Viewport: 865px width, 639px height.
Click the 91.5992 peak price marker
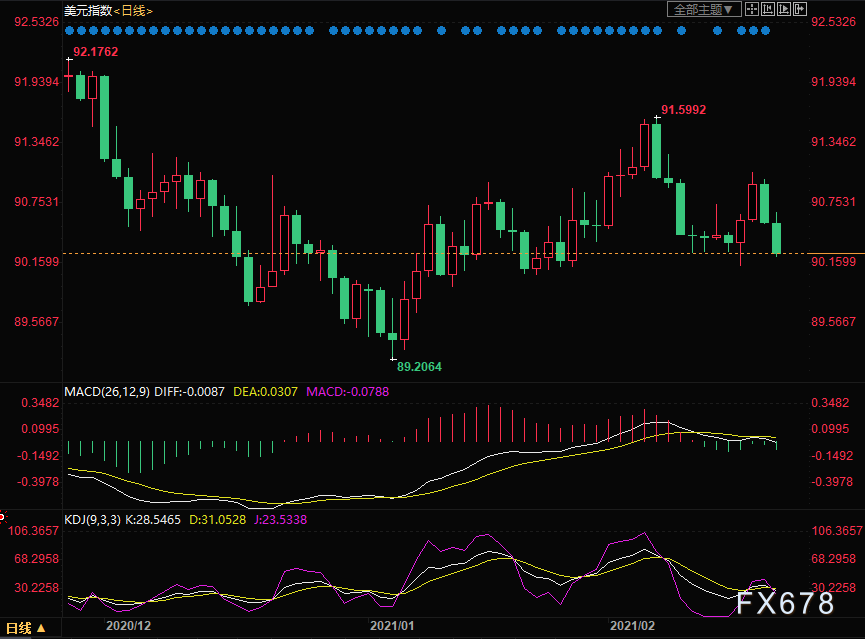point(684,110)
